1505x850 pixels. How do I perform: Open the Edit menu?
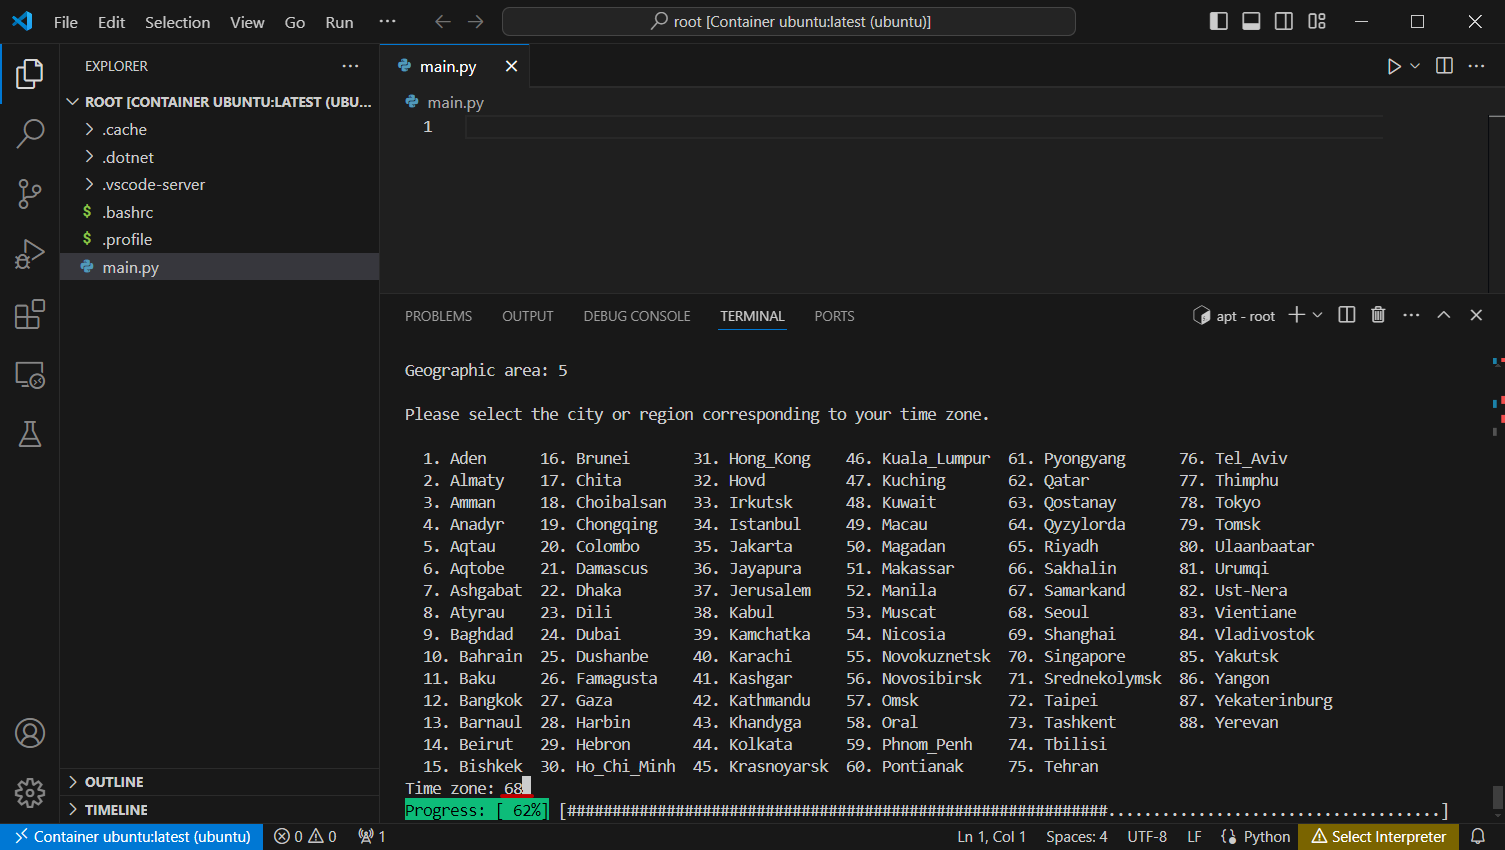(x=111, y=22)
